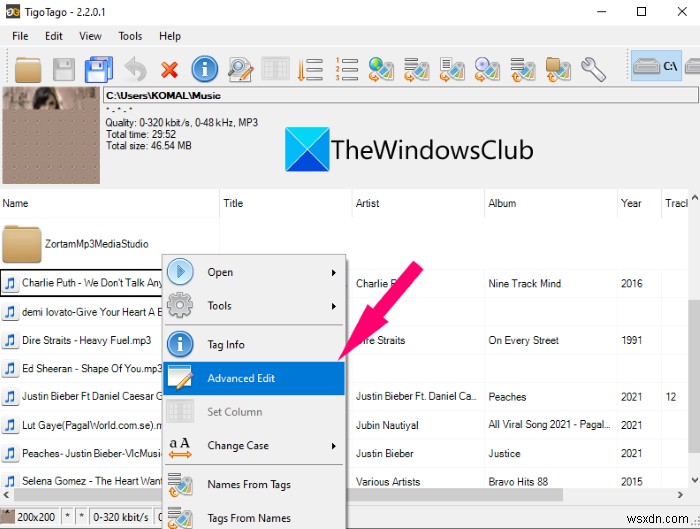Expand the Change Case submenu
Viewport: 700px width, 529px height.
coord(254,446)
